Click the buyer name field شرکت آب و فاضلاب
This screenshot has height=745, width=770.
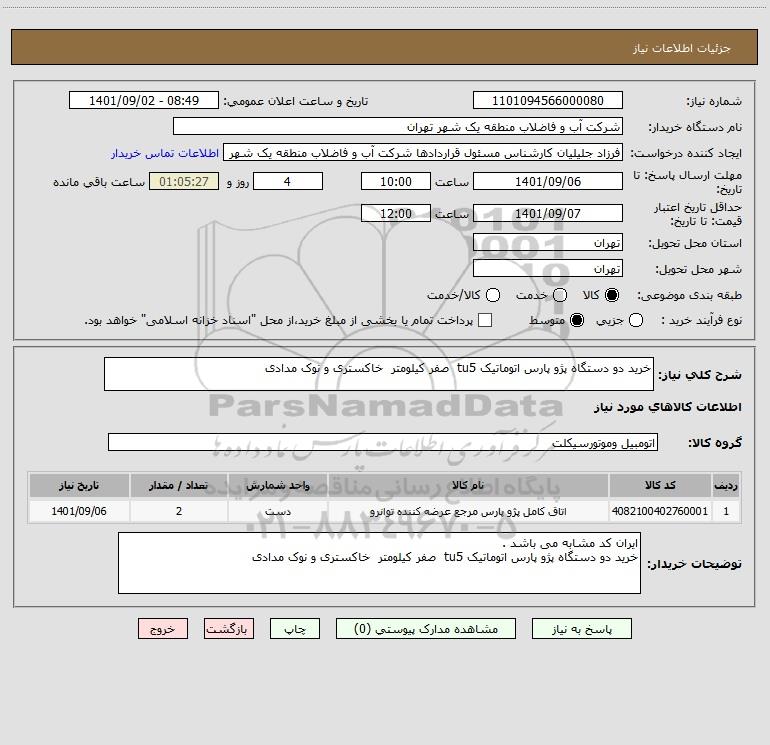tap(398, 127)
